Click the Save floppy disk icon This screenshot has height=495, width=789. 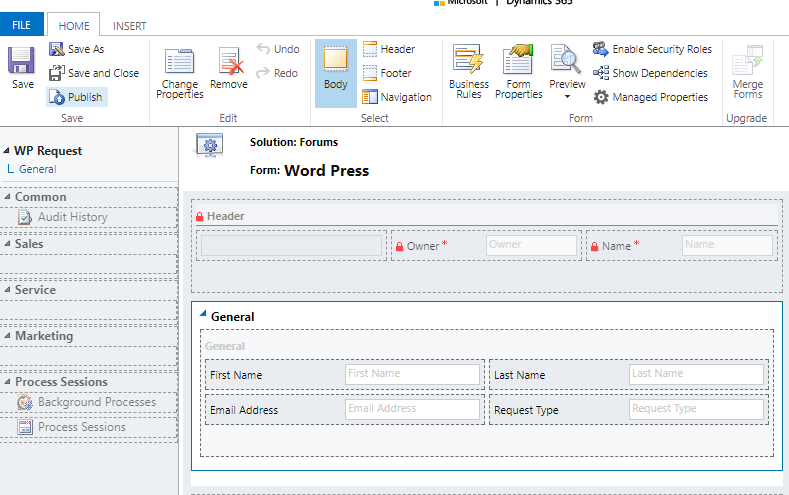click(22, 60)
